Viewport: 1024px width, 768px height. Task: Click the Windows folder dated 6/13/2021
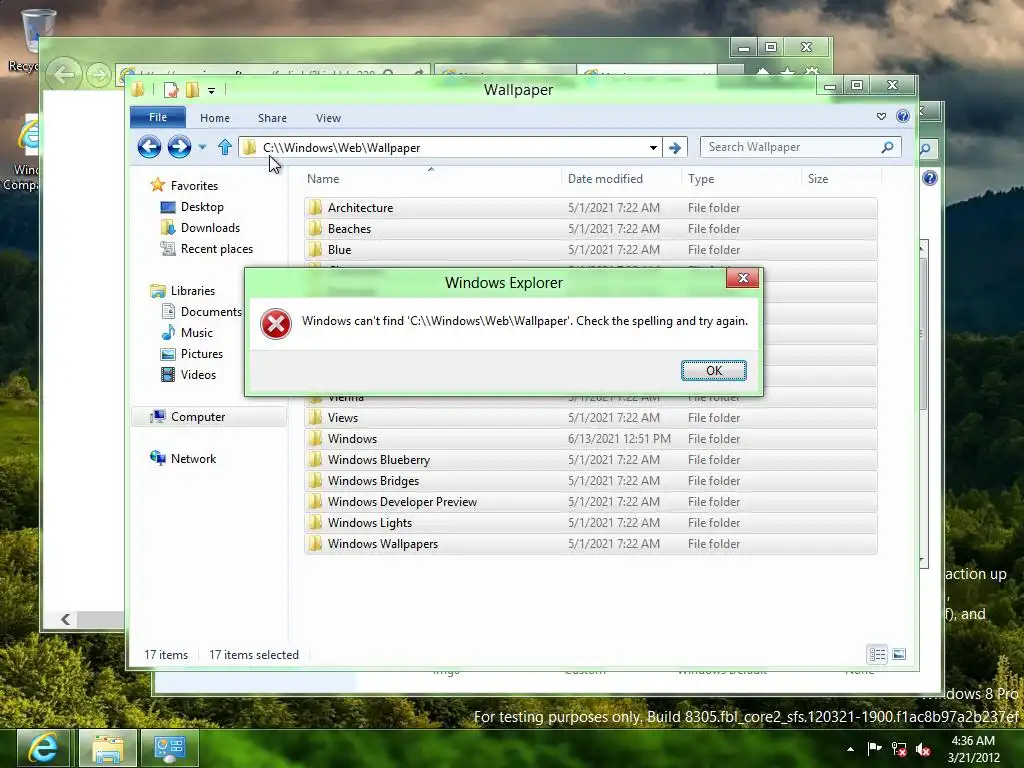click(x=590, y=438)
